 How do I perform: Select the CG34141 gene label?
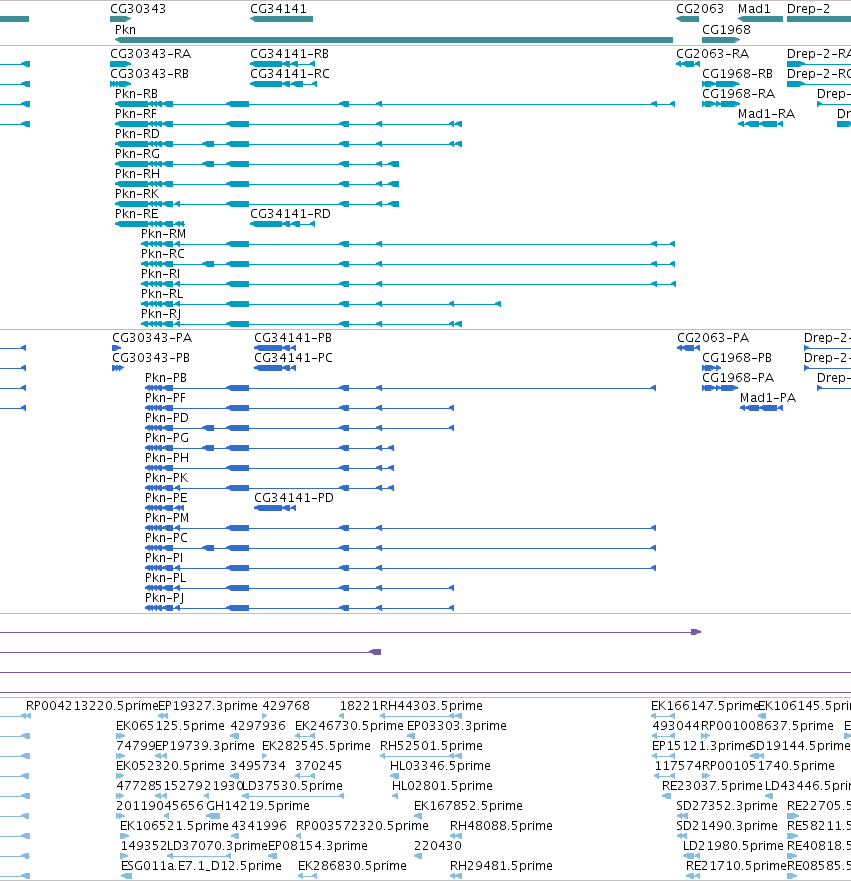tap(279, 9)
